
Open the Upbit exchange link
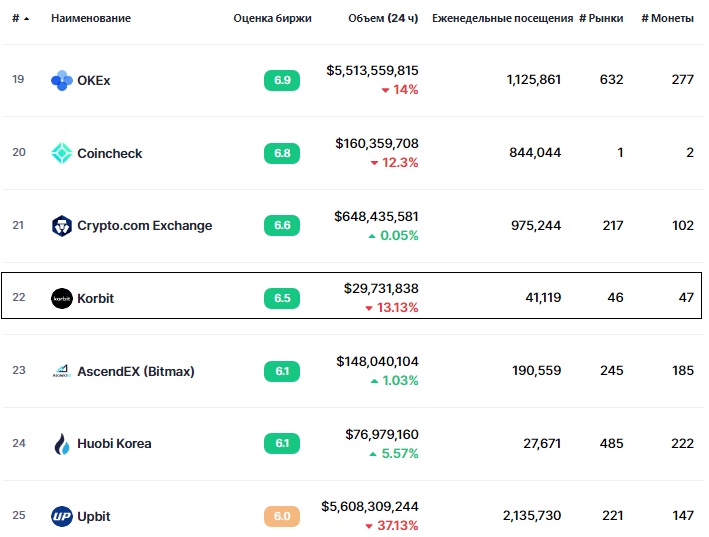tap(94, 516)
